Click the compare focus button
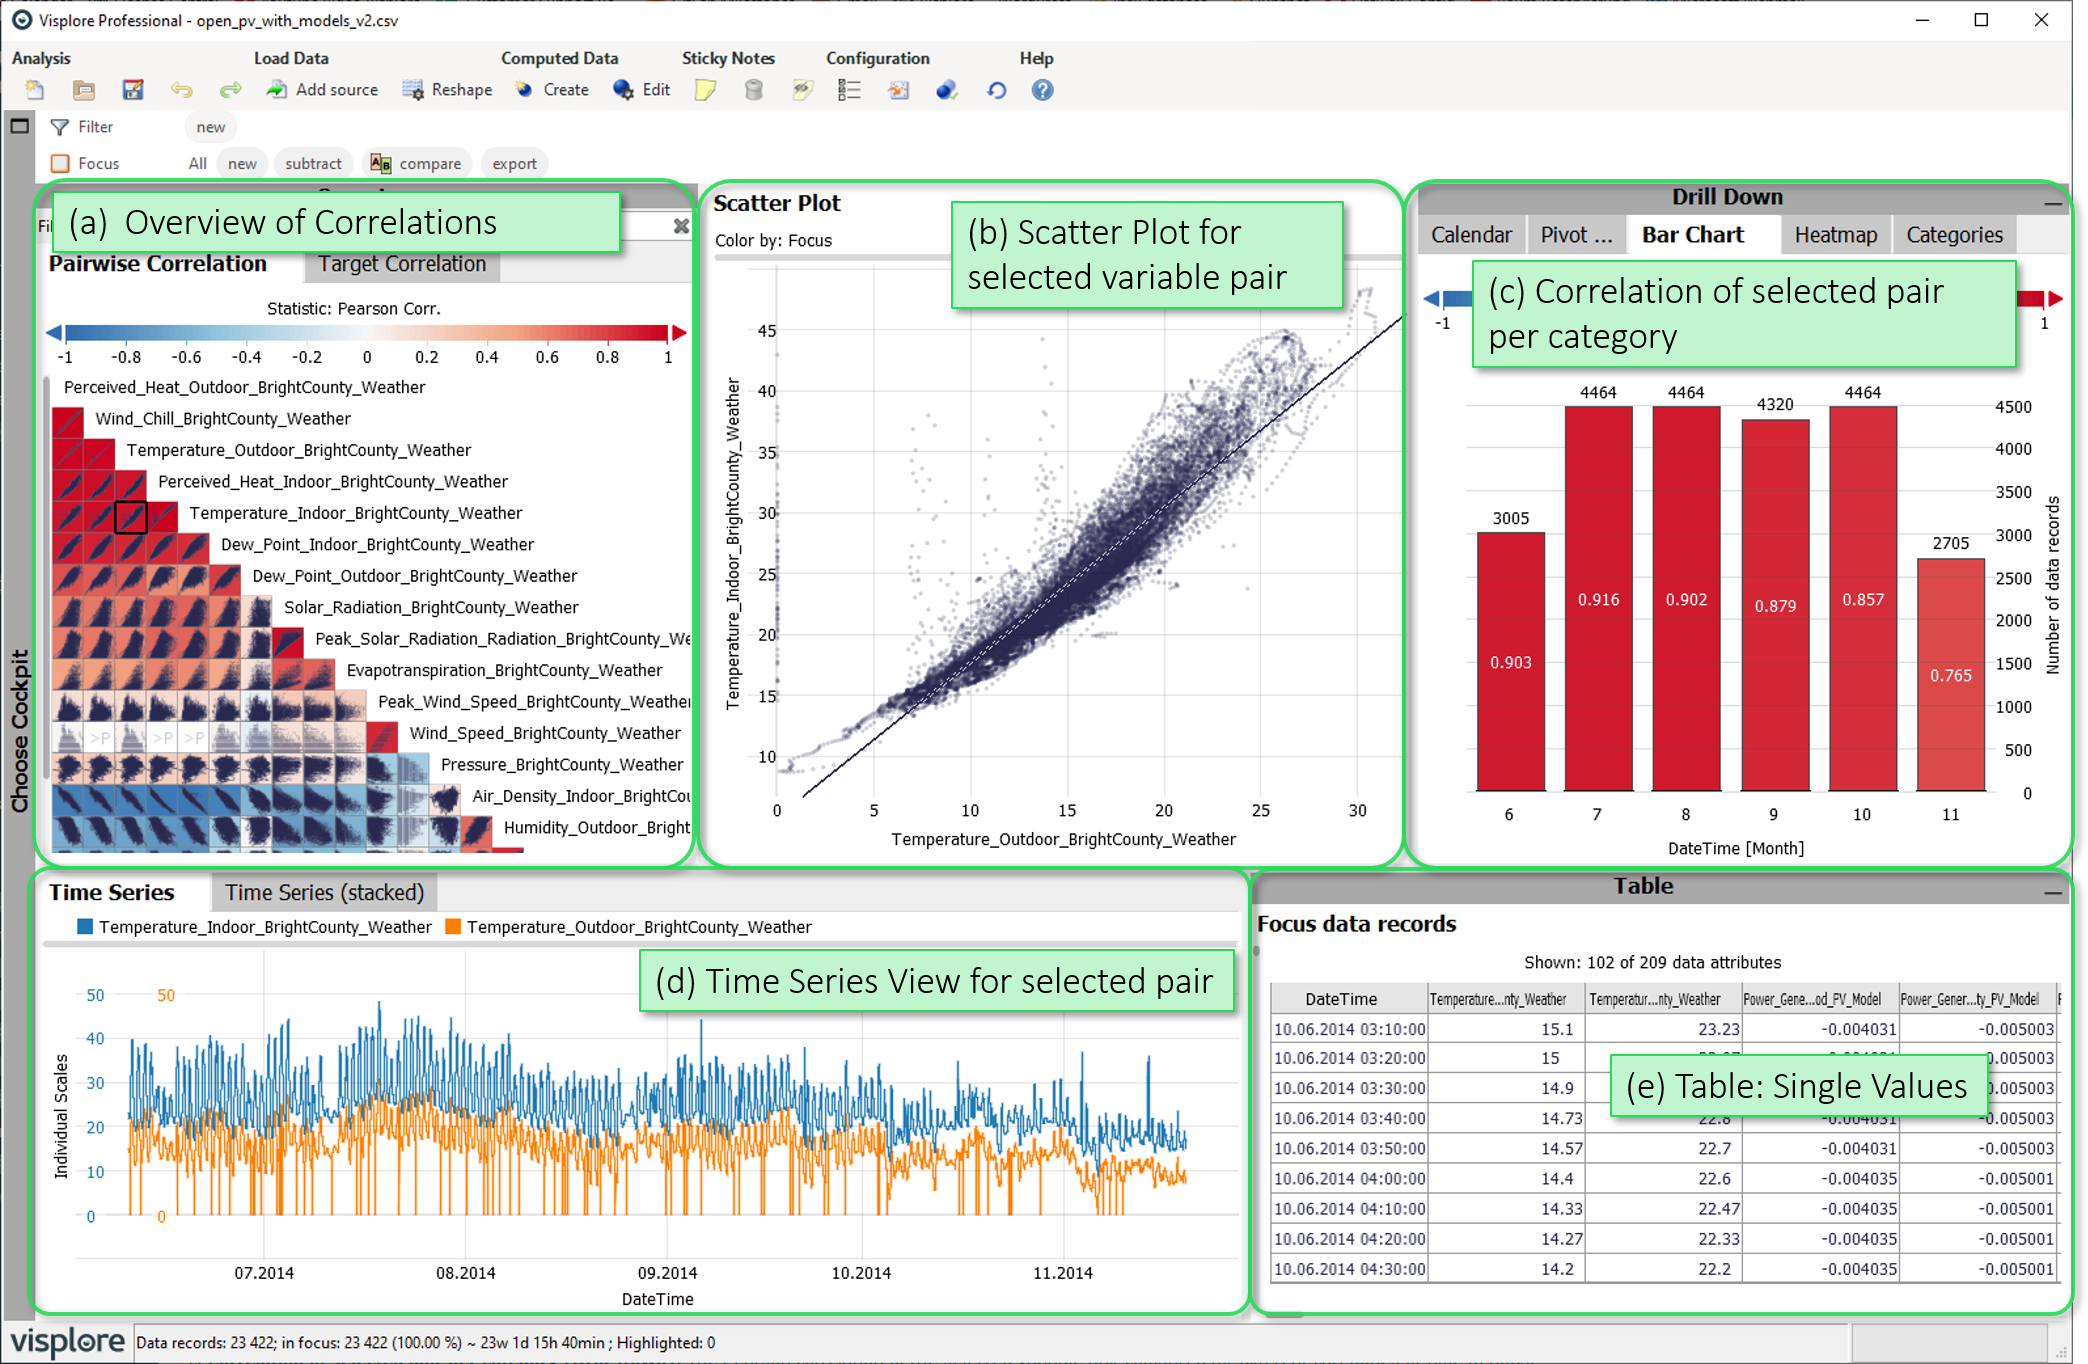Image resolution: width=2088 pixels, height=1364 pixels. pos(417,163)
